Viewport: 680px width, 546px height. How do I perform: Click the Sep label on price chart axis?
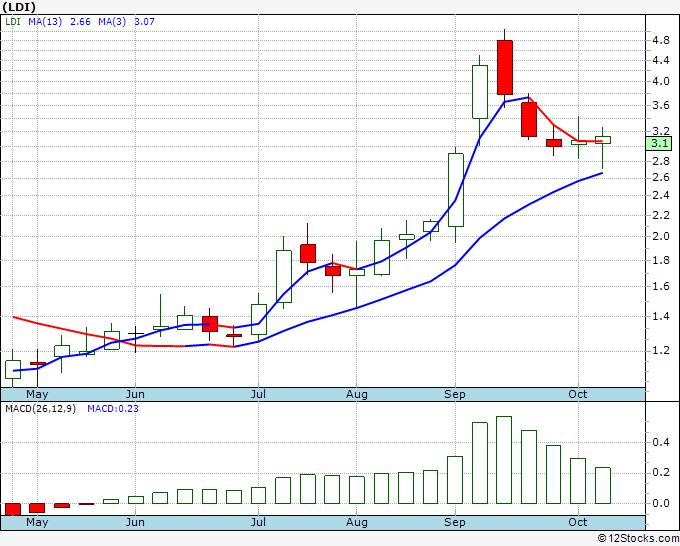(455, 394)
